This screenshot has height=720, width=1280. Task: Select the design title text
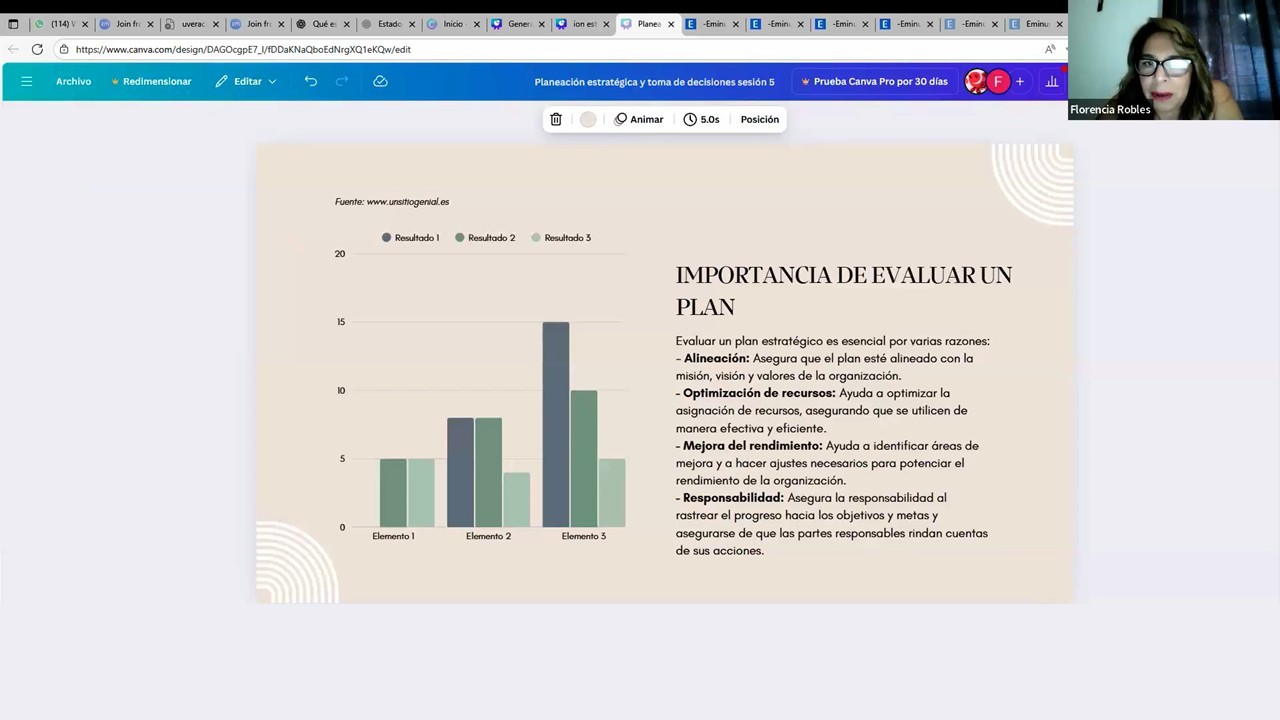tap(654, 82)
